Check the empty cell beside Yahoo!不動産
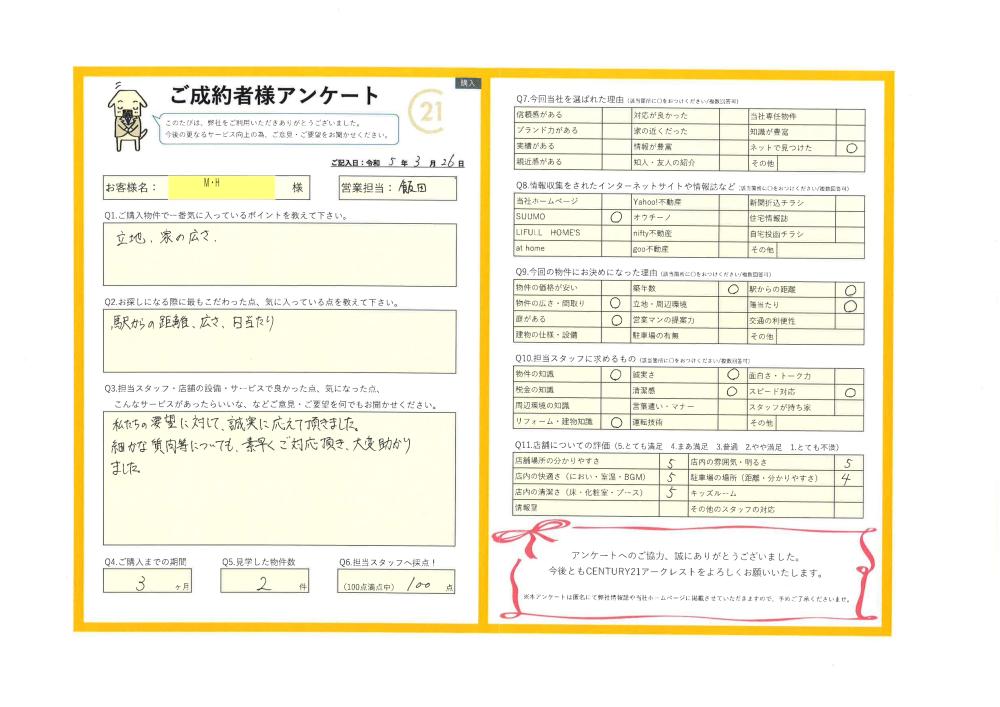The image size is (1000, 707). coord(733,201)
